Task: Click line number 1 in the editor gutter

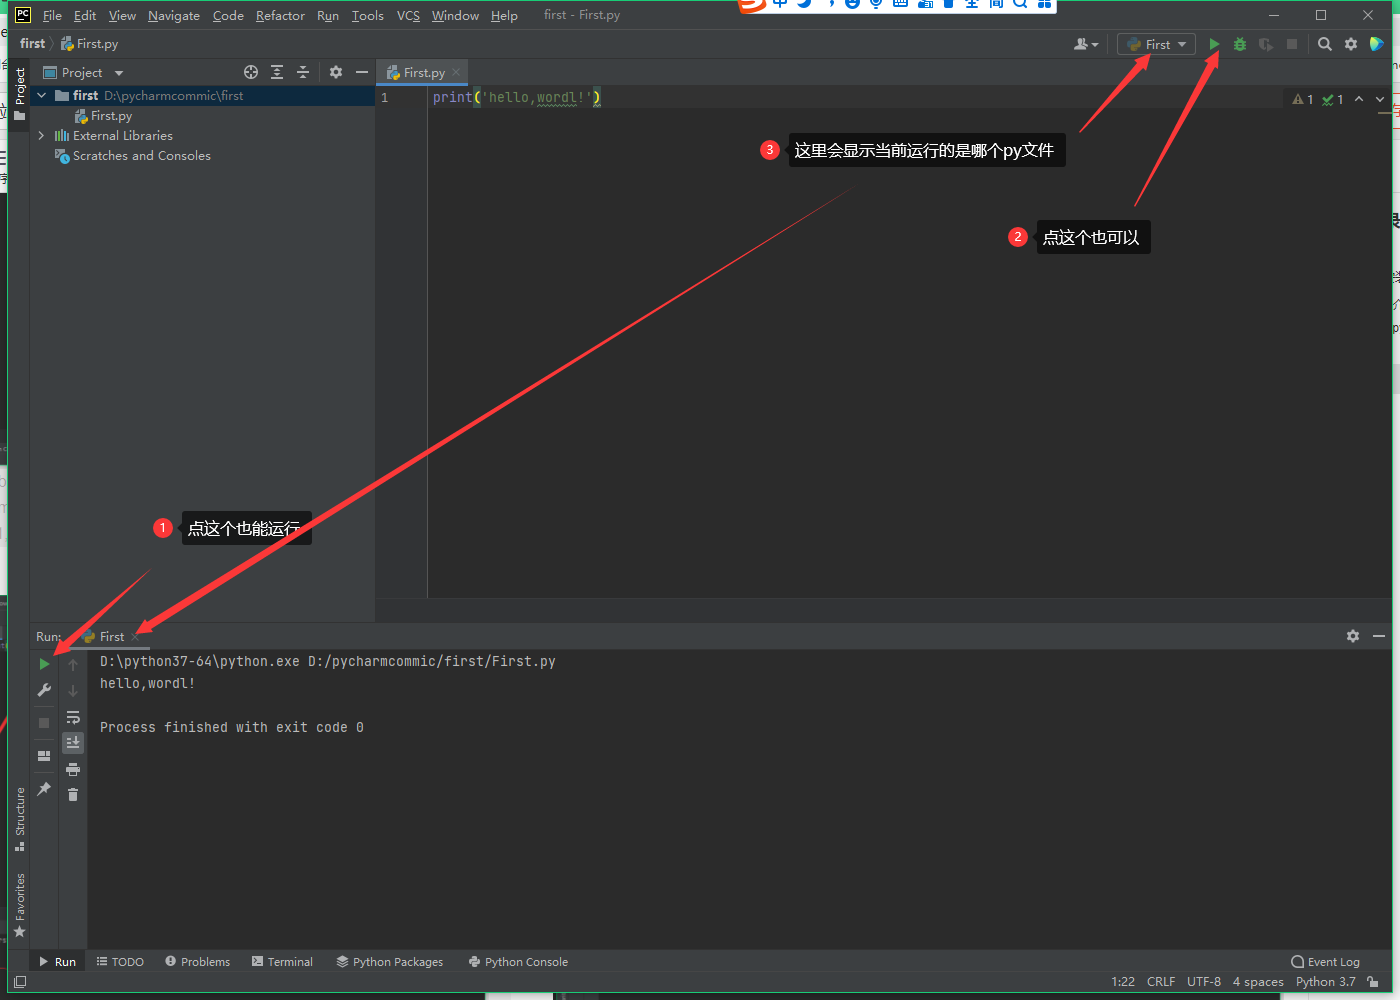Action: click(x=384, y=98)
